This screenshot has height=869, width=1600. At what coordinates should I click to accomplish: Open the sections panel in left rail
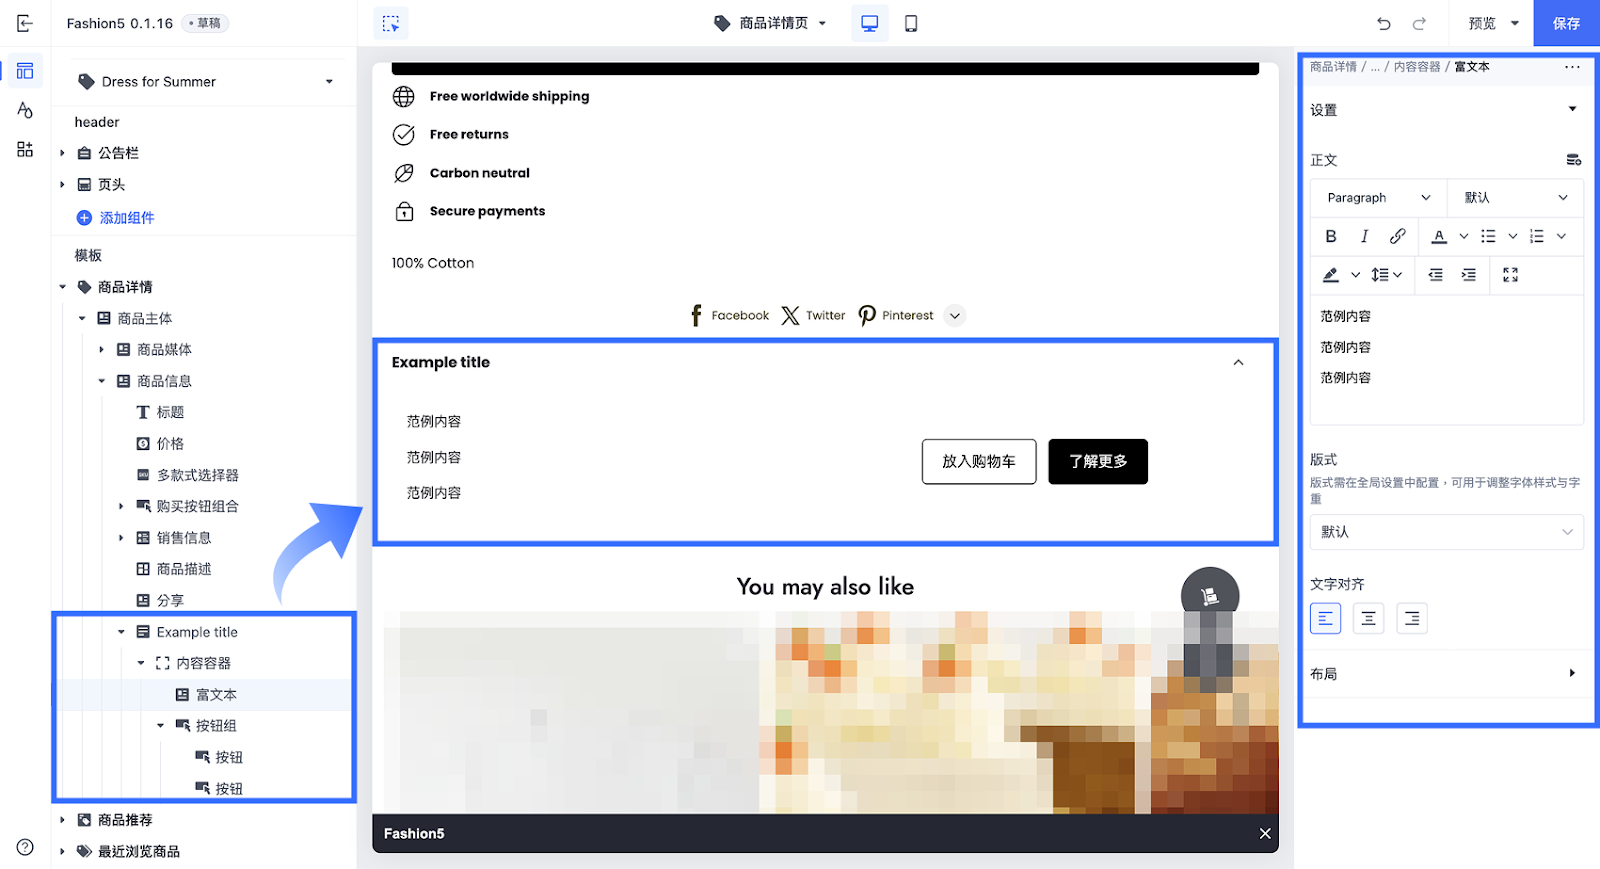(25, 71)
